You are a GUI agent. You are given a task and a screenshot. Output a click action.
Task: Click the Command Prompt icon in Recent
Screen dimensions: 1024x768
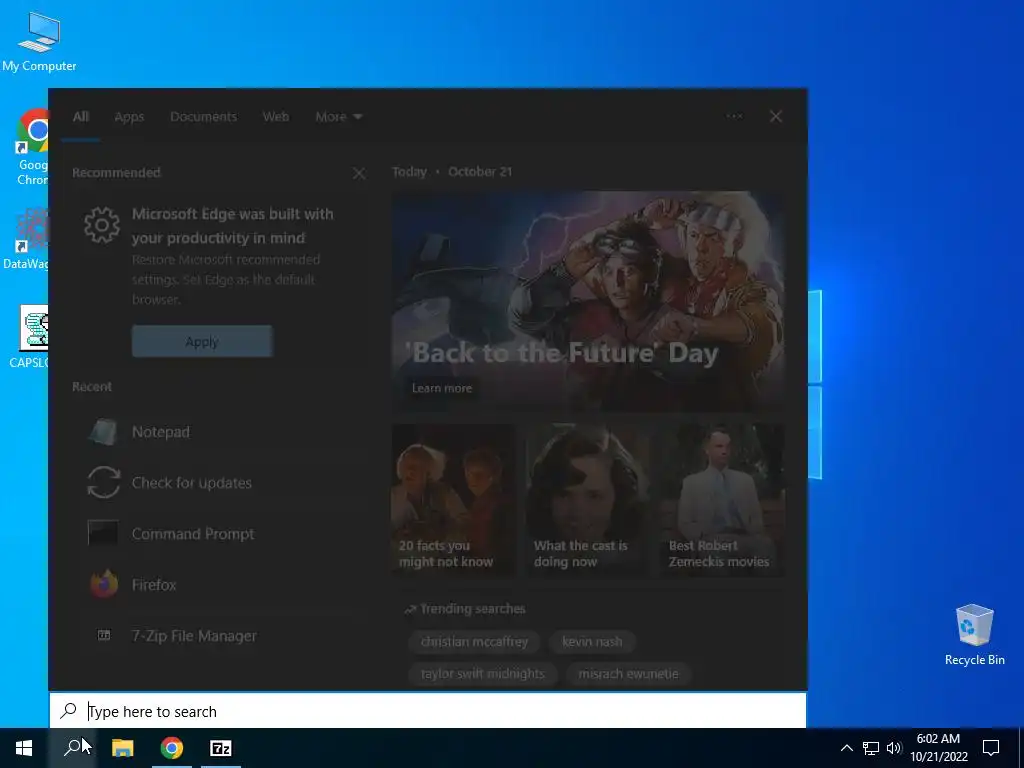[103, 533]
